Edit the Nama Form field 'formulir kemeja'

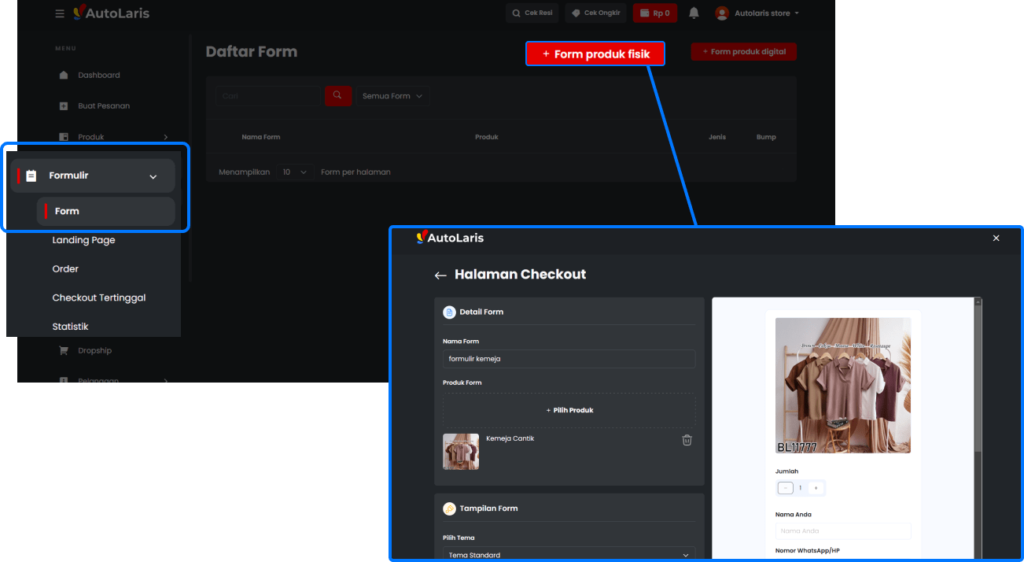[569, 358]
